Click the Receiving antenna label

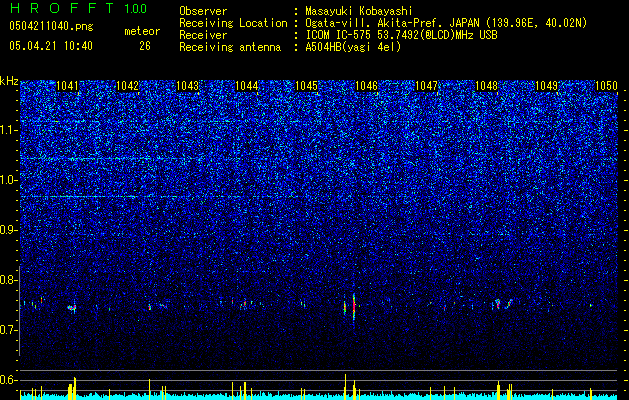click(x=230, y=47)
